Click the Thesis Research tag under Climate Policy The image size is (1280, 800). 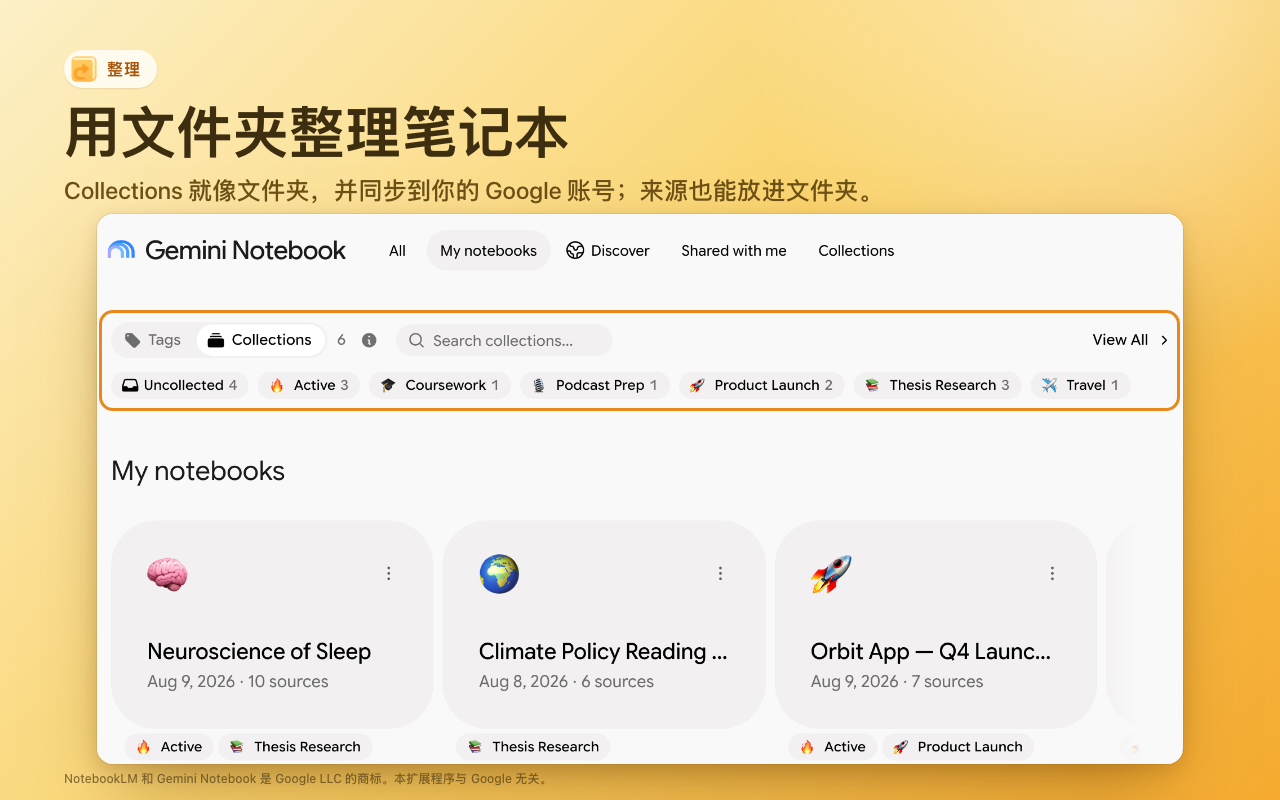[533, 747]
